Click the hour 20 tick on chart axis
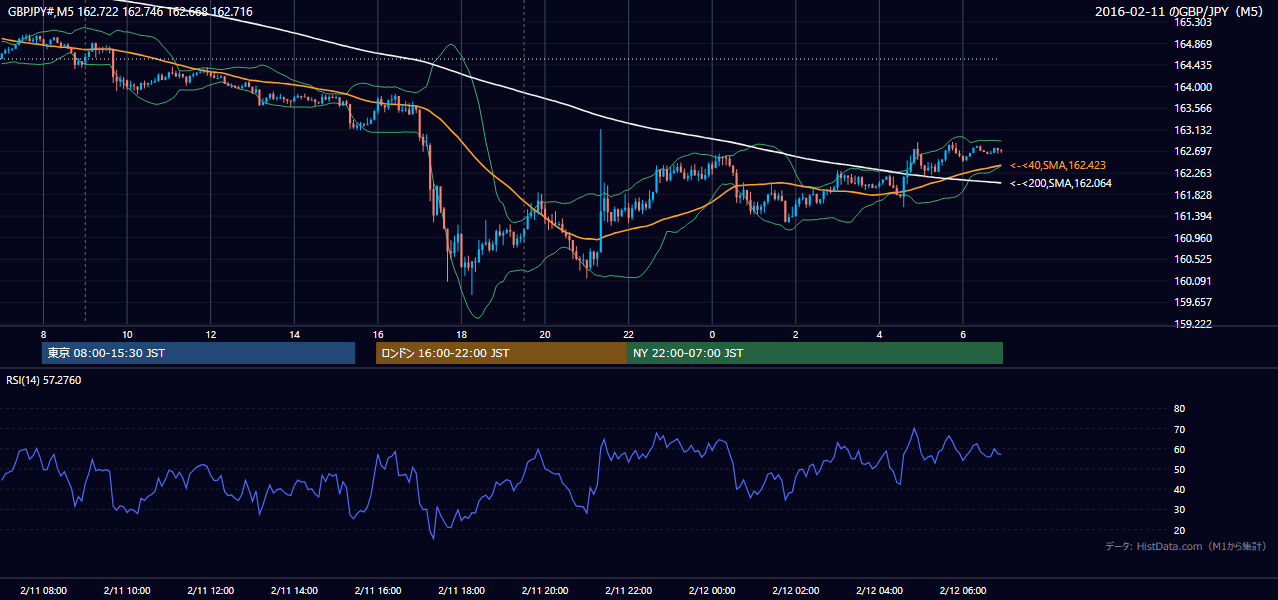Image resolution: width=1278 pixels, height=600 pixels. 545,334
